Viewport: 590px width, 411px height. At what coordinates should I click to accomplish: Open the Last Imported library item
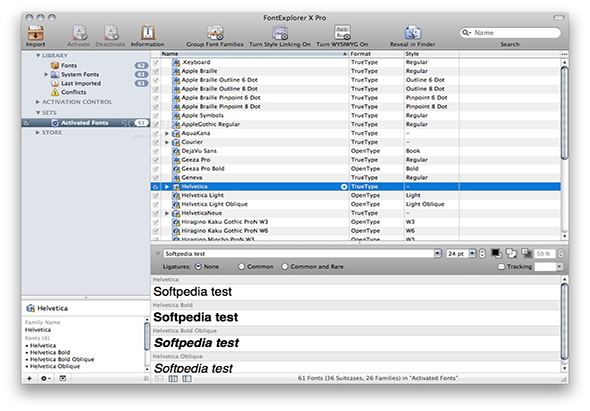81,83
